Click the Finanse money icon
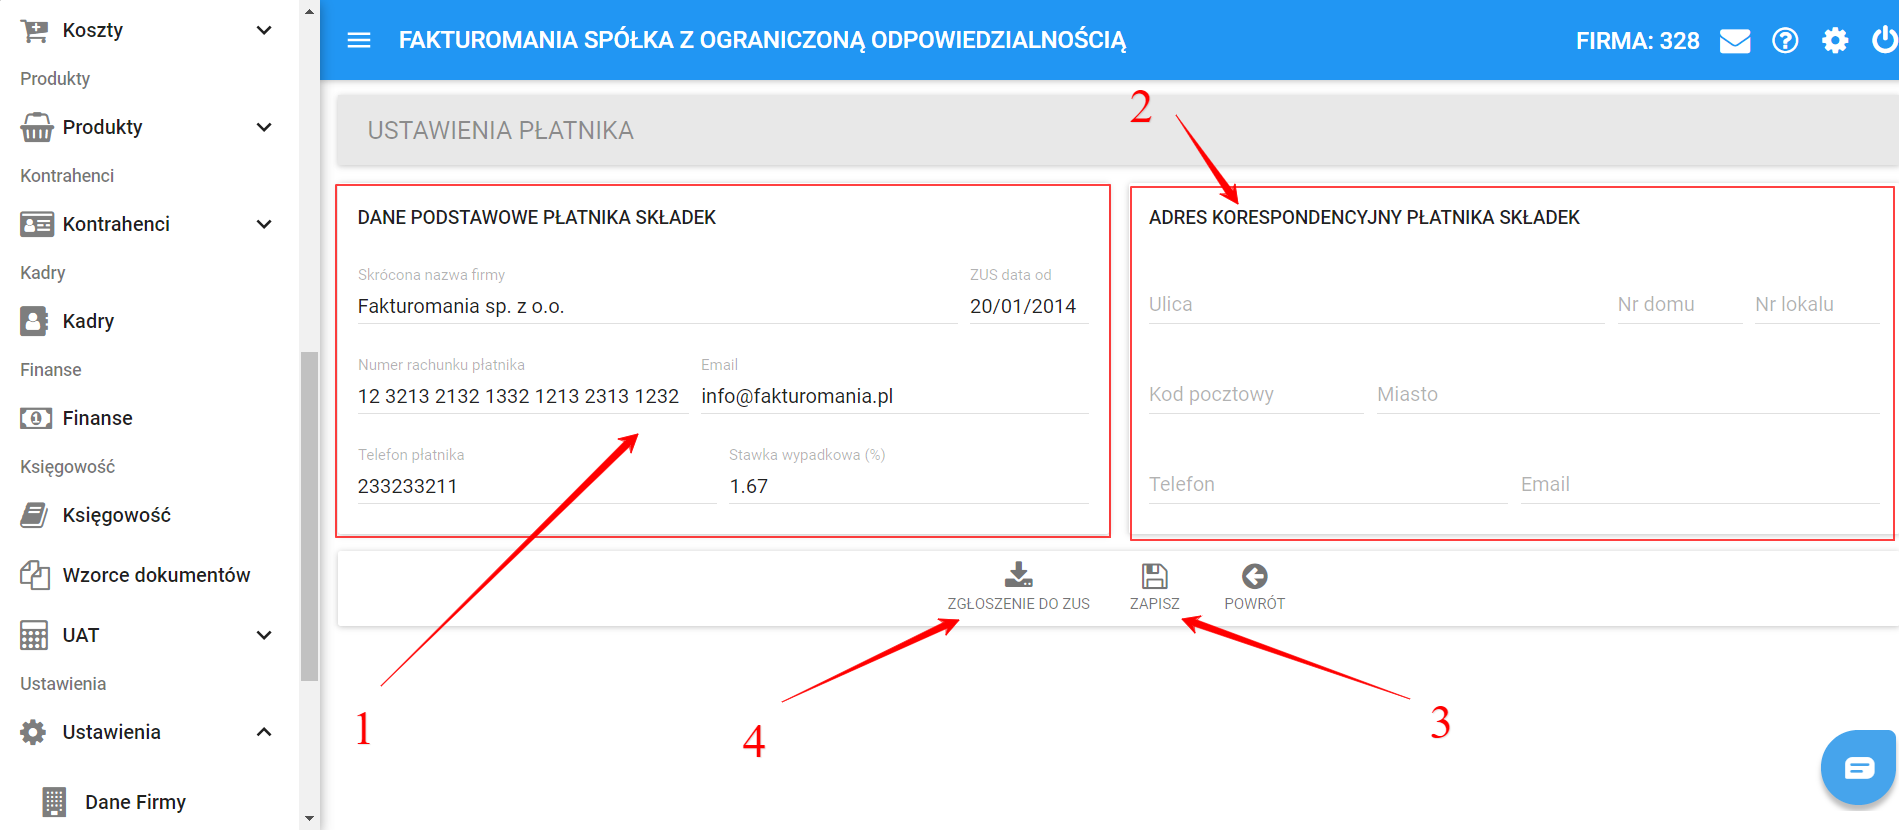Viewport: 1899px width, 830px height. point(36,418)
